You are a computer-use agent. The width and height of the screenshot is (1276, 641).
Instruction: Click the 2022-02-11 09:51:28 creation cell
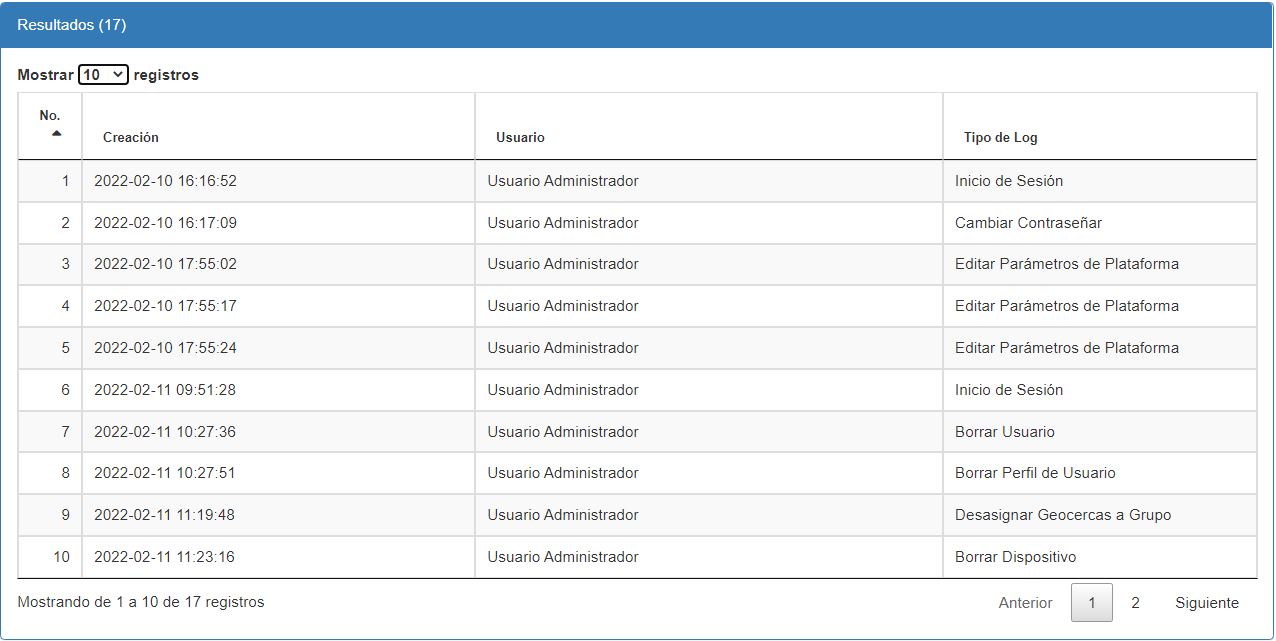[165, 390]
